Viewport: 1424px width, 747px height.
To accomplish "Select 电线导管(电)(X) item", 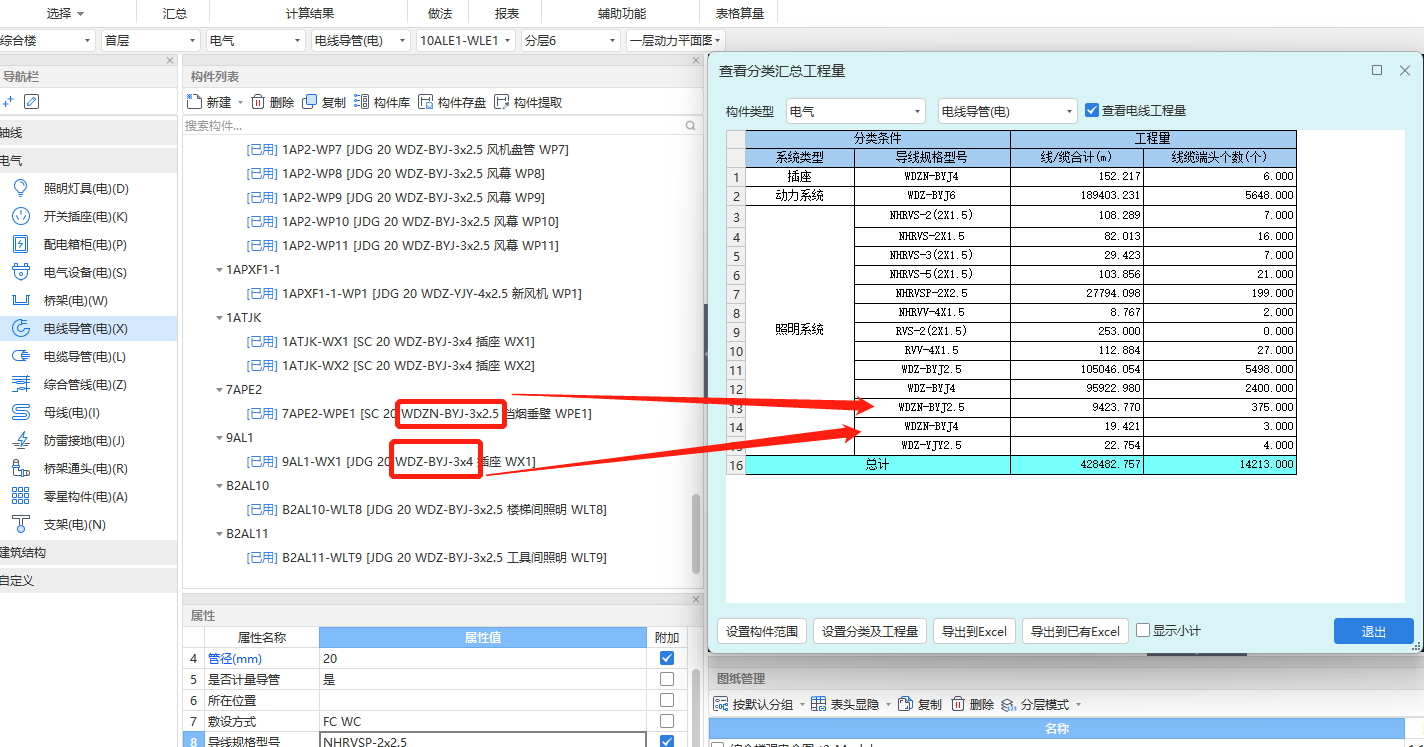I will tap(85, 328).
